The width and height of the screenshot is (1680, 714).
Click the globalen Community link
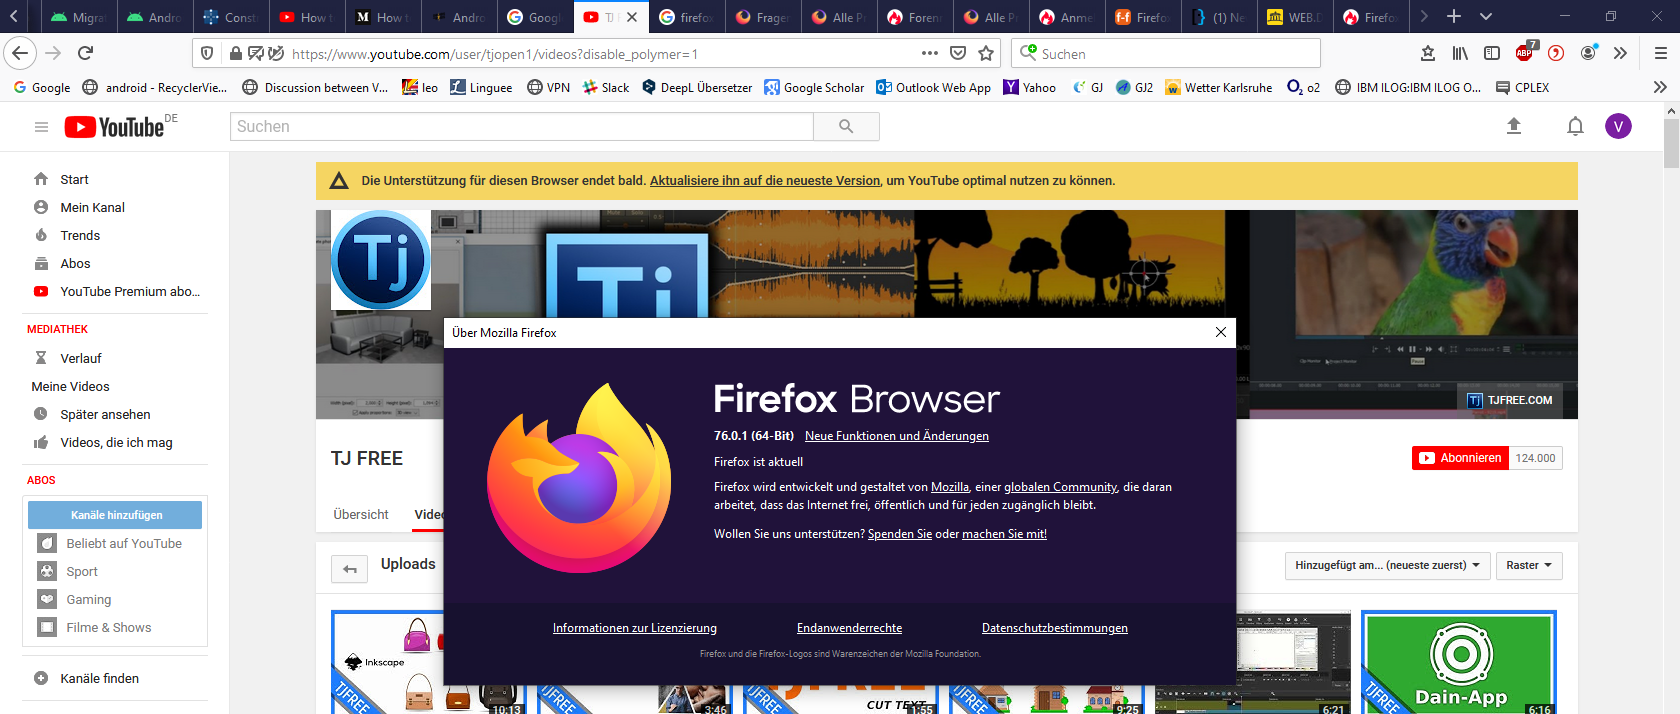1060,487
